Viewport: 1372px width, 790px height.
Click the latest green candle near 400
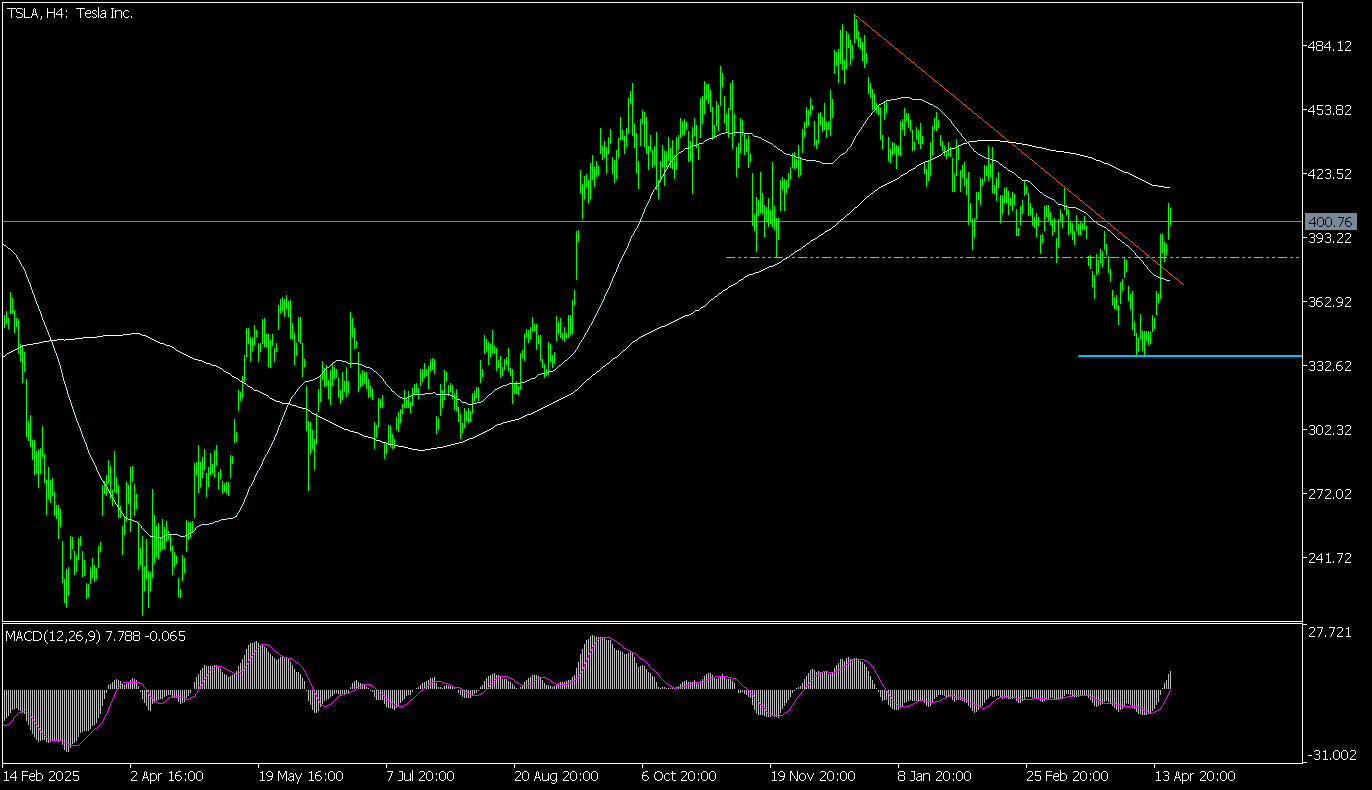pyautogui.click(x=1169, y=216)
